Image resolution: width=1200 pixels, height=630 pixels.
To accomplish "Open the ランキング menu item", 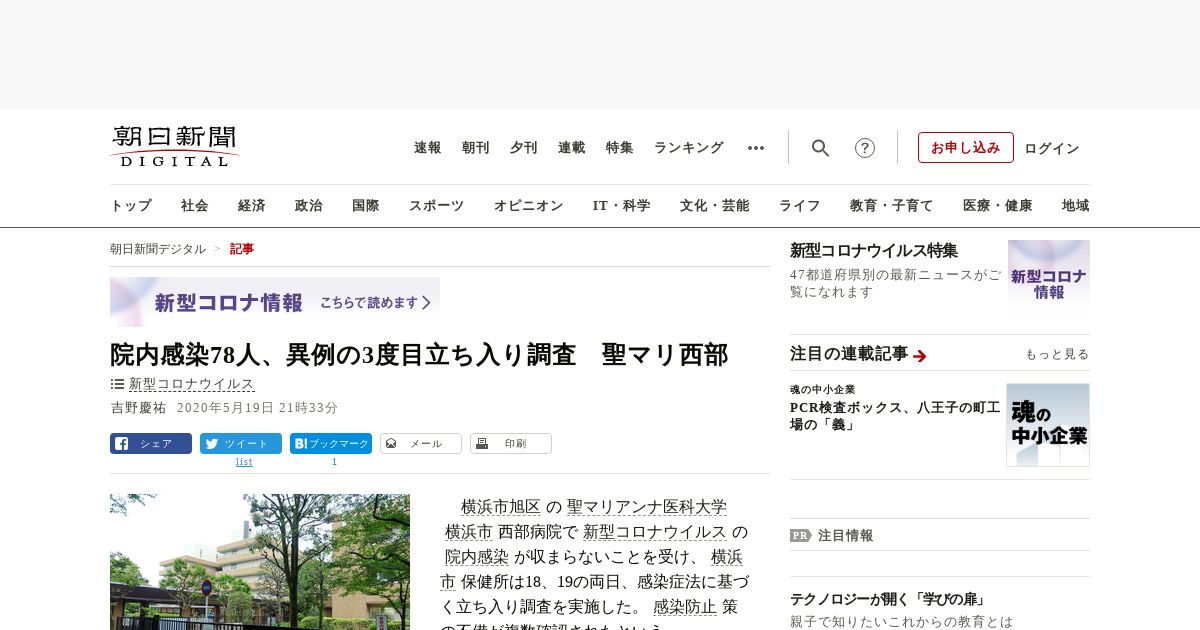I will click(x=689, y=148).
